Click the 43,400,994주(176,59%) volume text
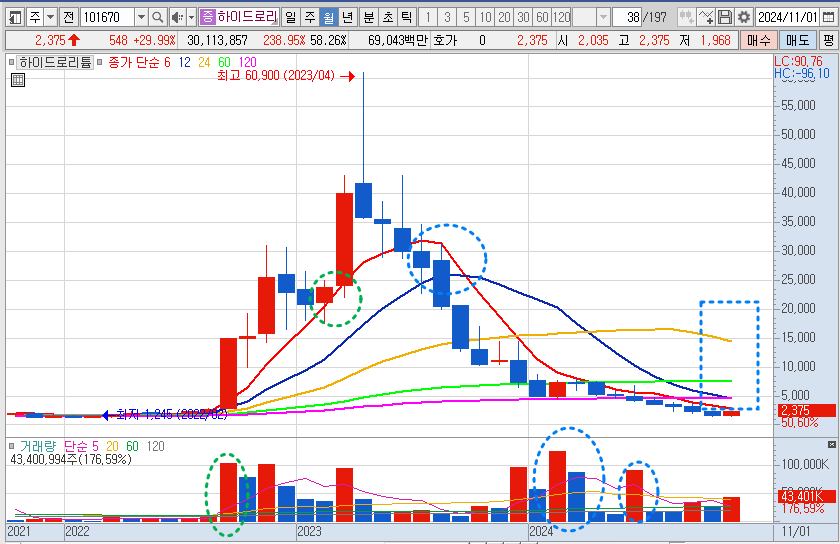Screen dimensions: 840x544 pos(71,459)
